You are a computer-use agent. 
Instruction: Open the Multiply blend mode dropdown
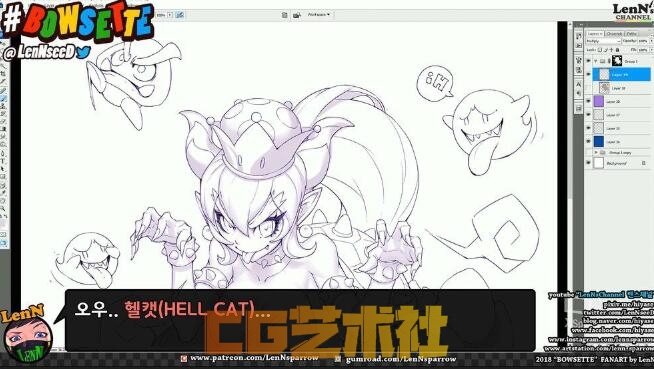(603, 41)
